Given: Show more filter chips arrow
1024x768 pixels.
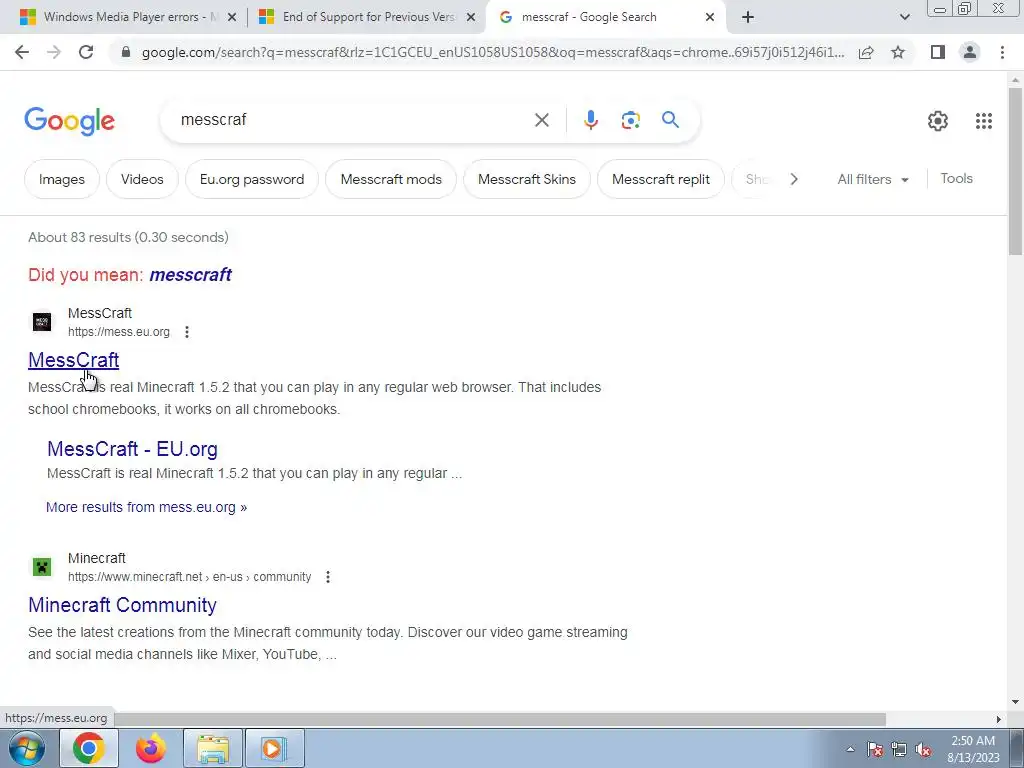Looking at the screenshot, I should pyautogui.click(x=794, y=179).
